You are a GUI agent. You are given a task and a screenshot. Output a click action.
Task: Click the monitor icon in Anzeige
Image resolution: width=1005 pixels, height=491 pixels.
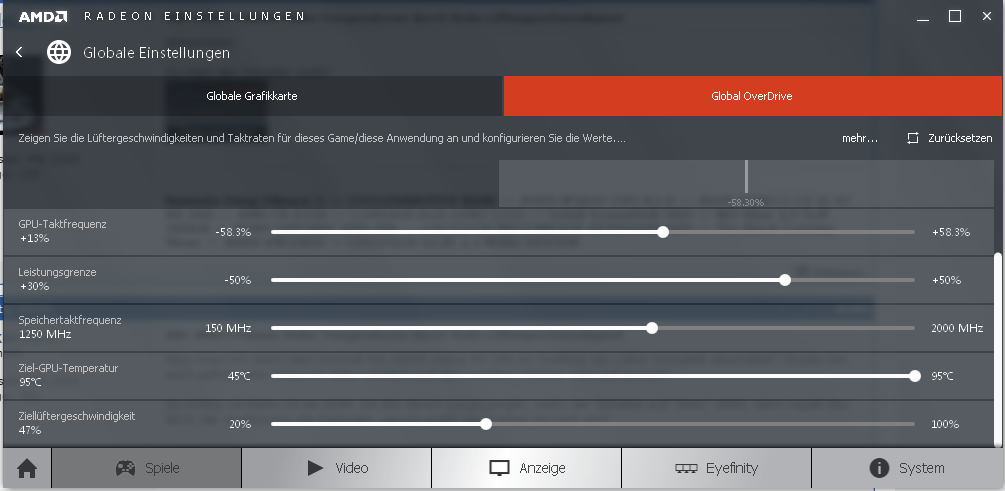[x=499, y=469]
